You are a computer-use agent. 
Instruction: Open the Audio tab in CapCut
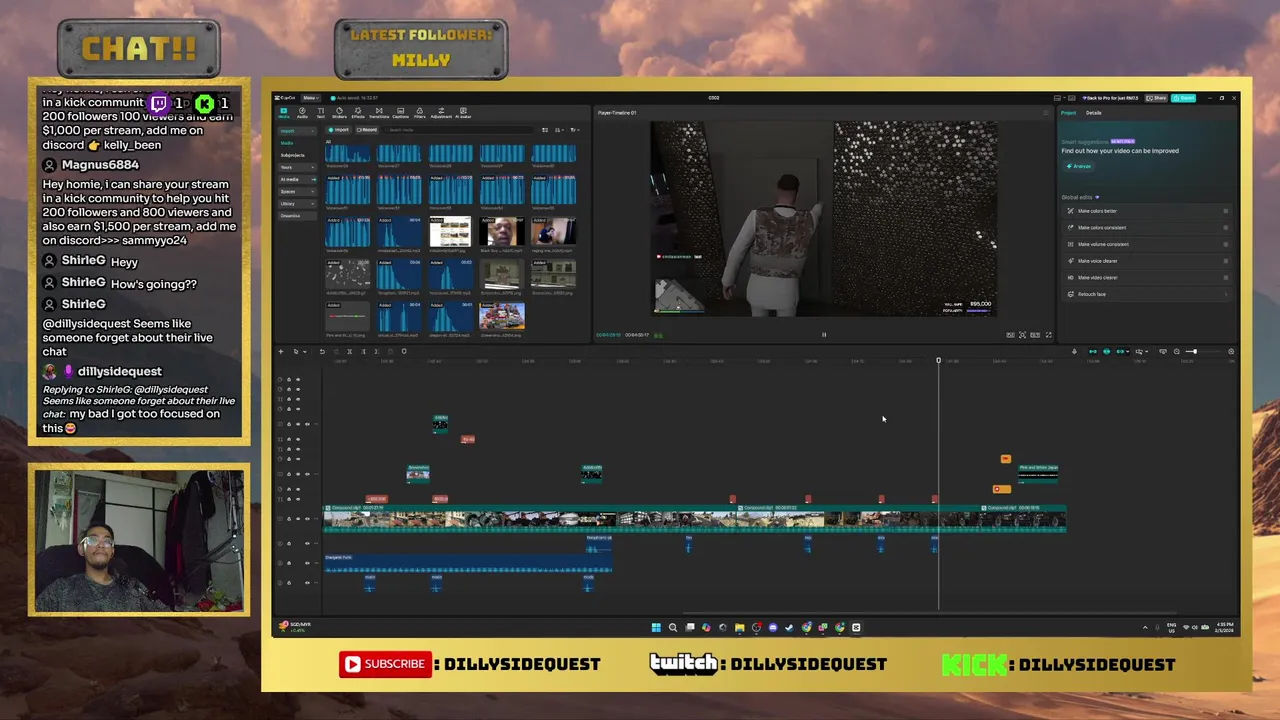(302, 111)
